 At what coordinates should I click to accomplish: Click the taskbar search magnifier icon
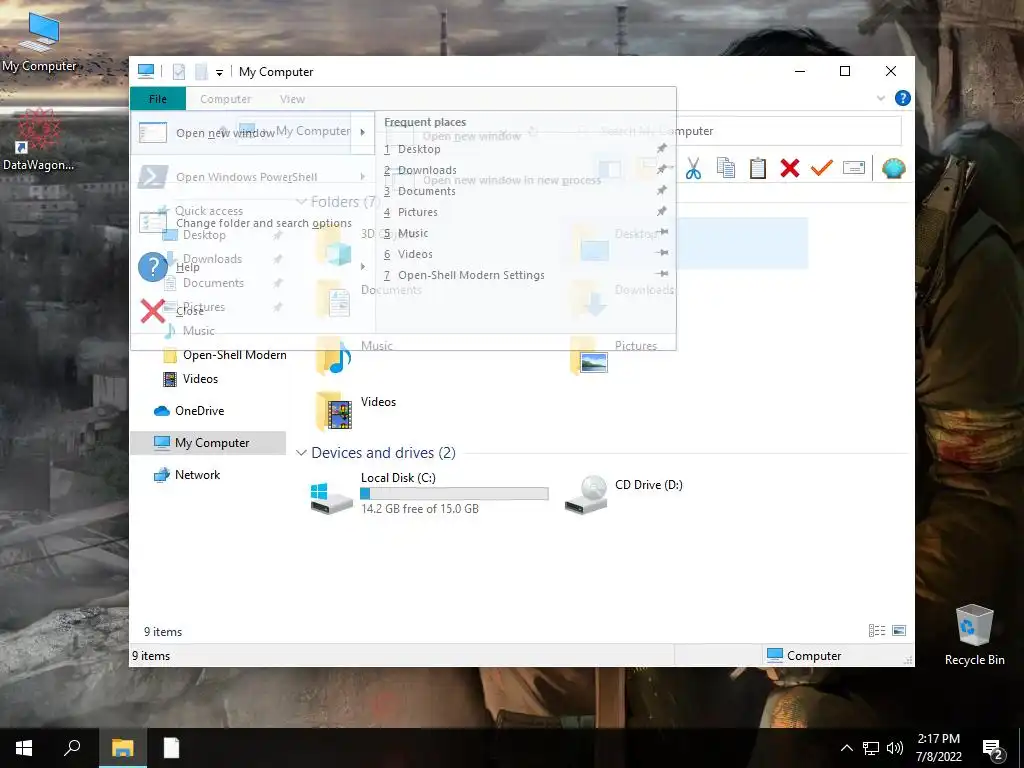point(72,748)
